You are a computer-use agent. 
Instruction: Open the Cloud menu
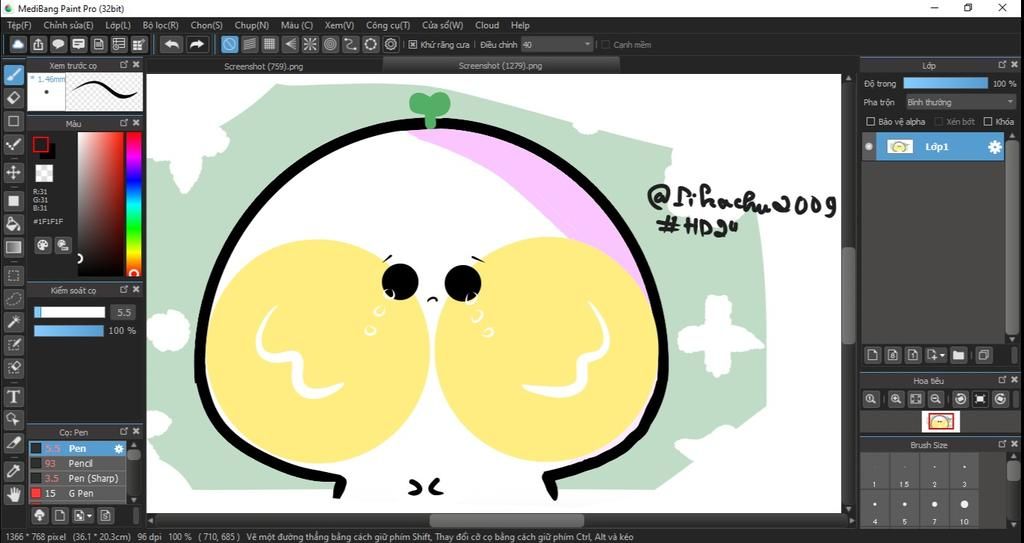point(487,25)
